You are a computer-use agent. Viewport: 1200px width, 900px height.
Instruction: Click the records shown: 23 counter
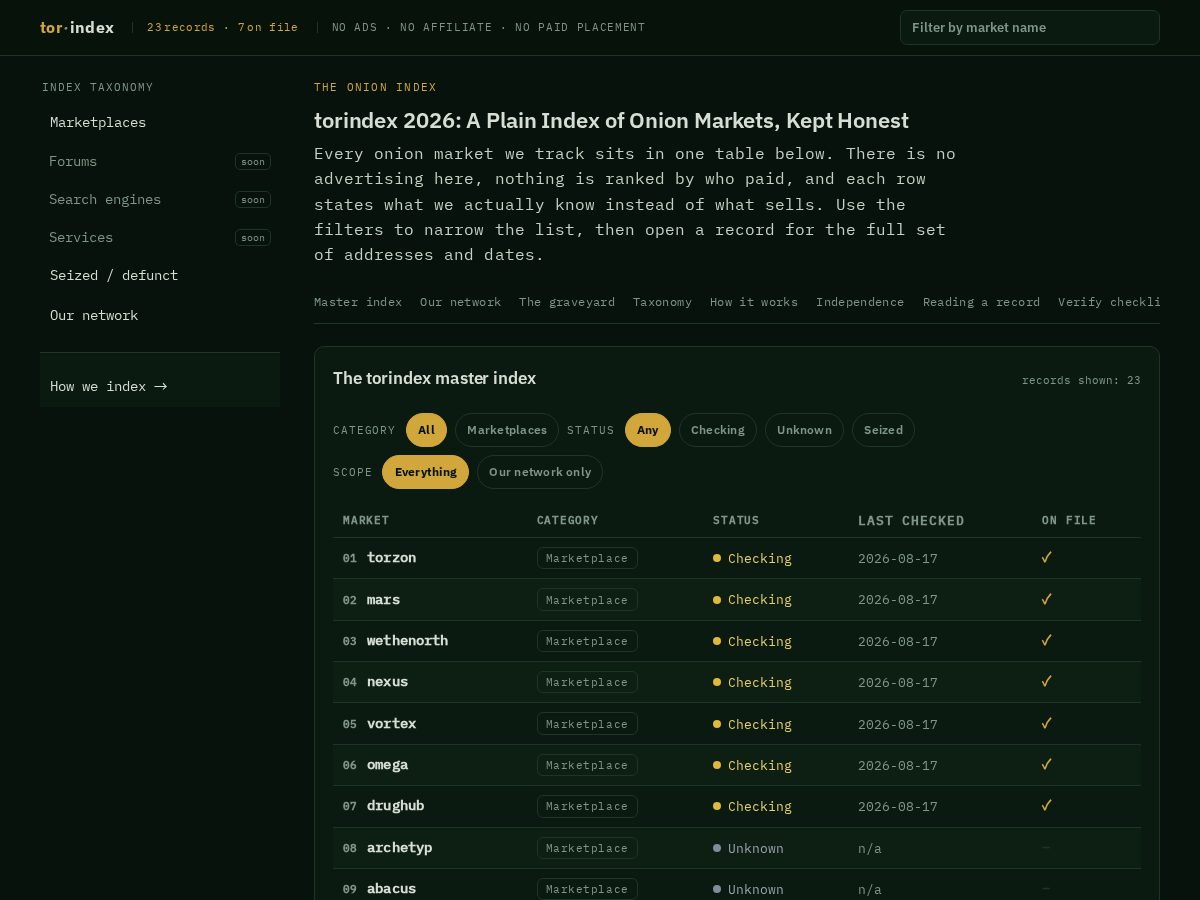1081,380
